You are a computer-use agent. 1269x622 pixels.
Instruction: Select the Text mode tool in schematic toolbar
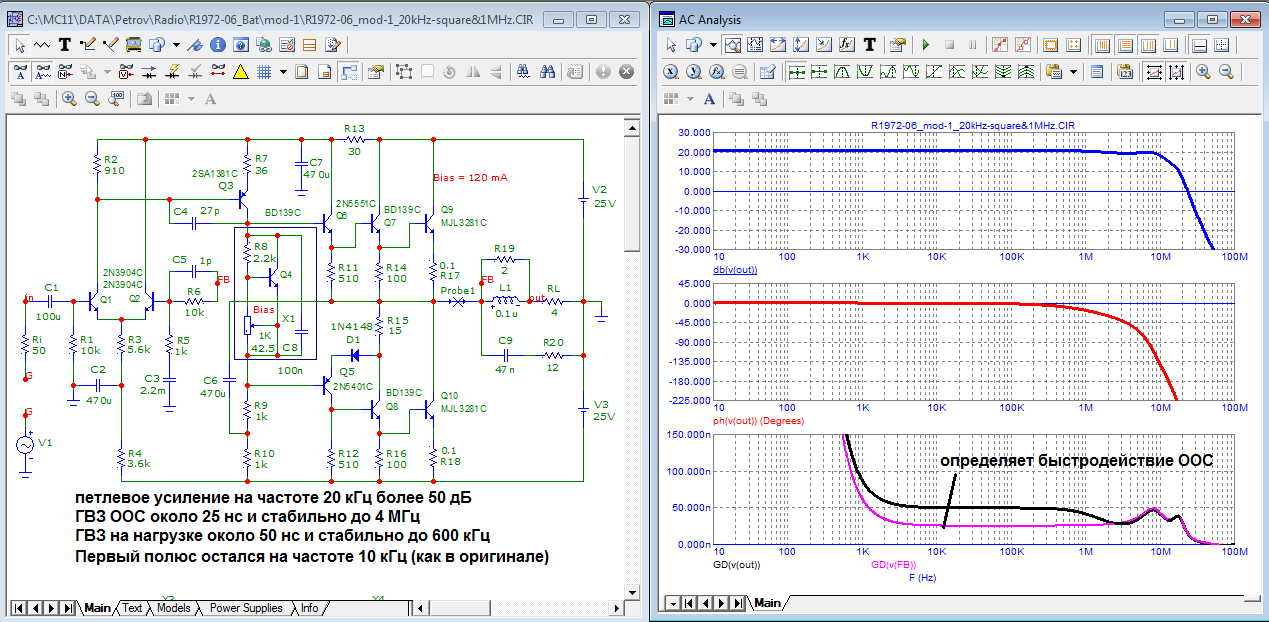click(x=64, y=45)
